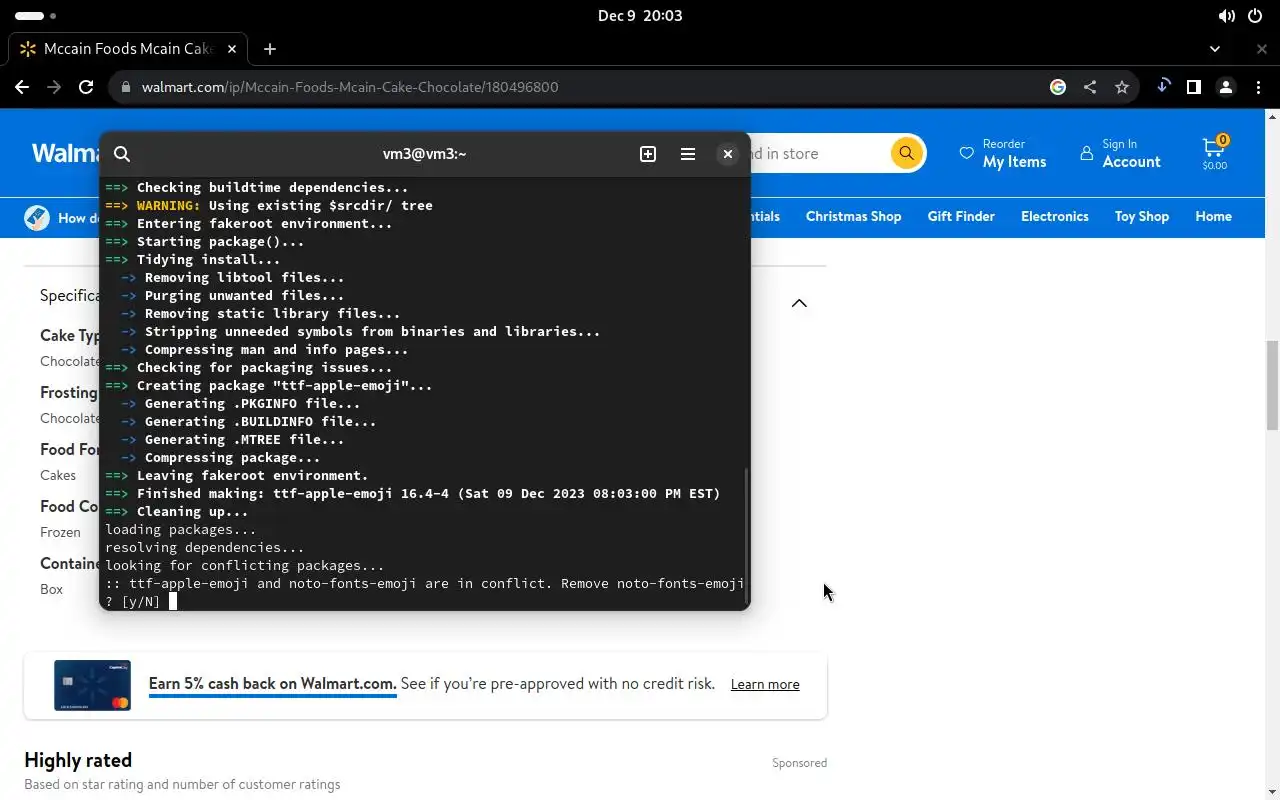Open Gift Finder link
Image resolution: width=1280 pixels, height=800 pixels.
[961, 216]
